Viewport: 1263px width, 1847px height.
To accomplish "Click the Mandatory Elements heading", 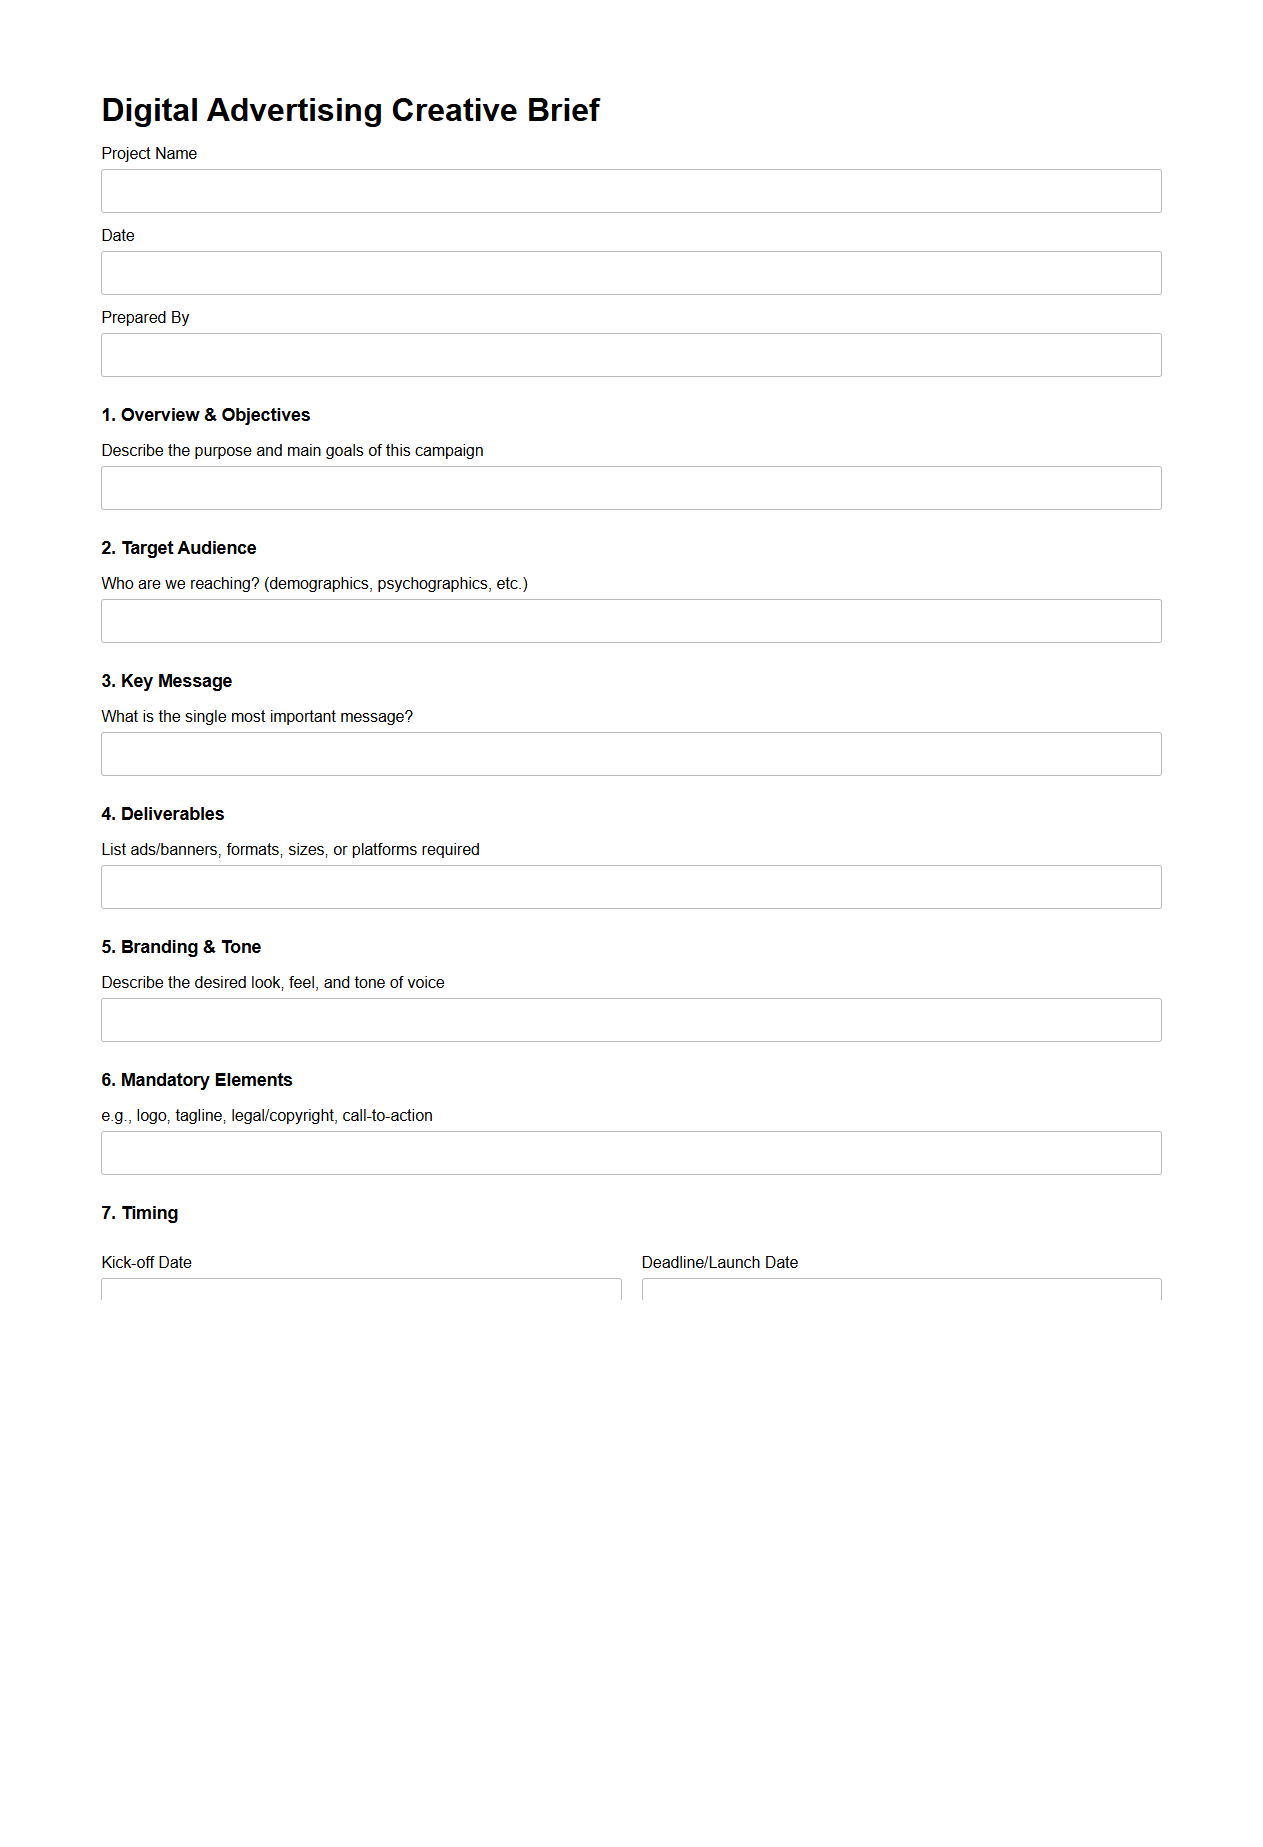I will pos(196,1080).
